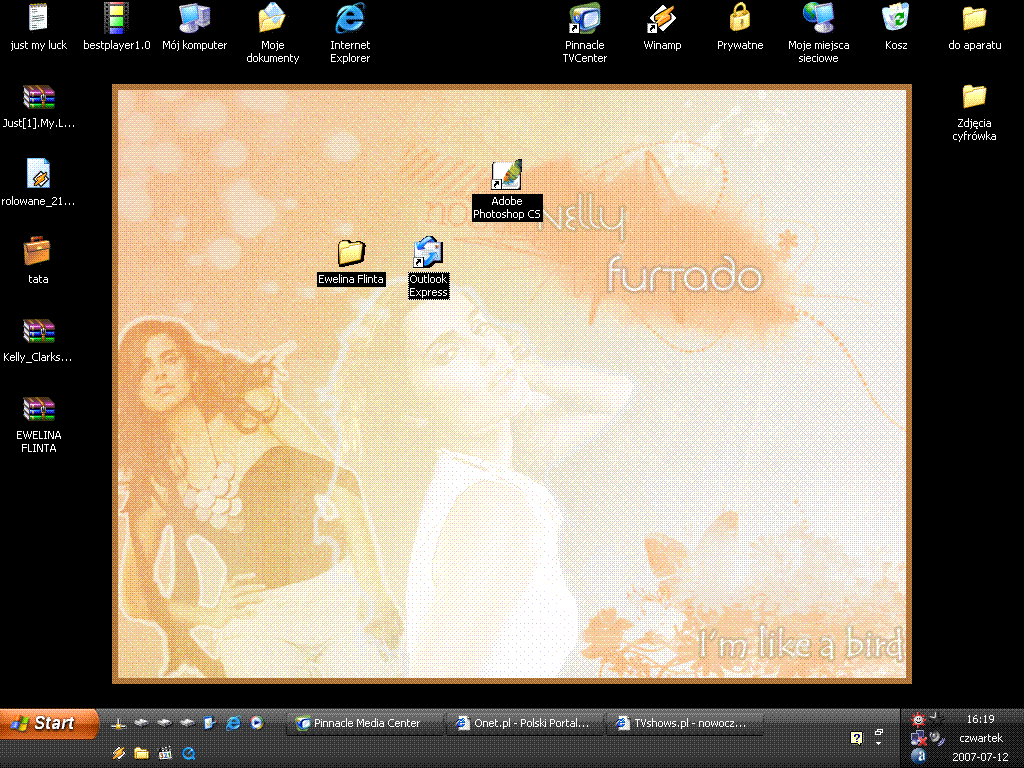Switch to the Onet.pl browser window
1024x768 pixels.
pos(526,723)
